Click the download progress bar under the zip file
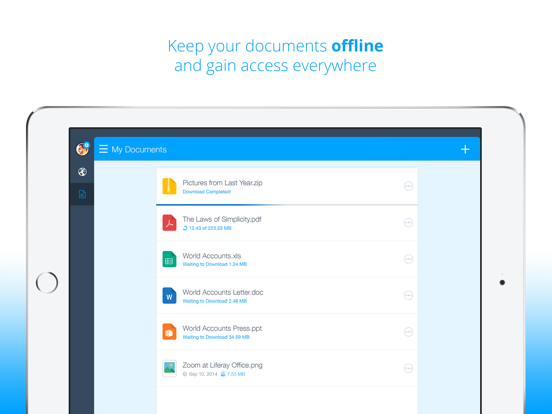552x414 pixels. tap(287, 205)
